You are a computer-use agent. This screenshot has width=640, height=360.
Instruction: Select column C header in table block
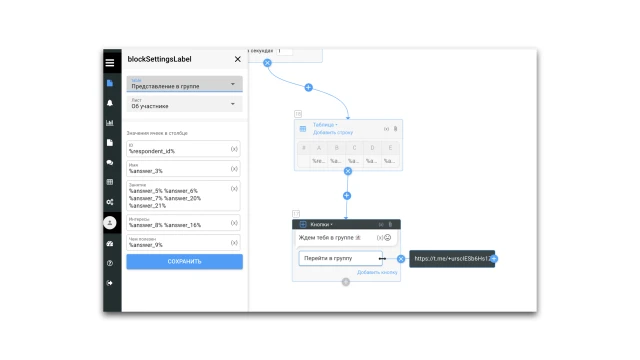click(x=354, y=148)
